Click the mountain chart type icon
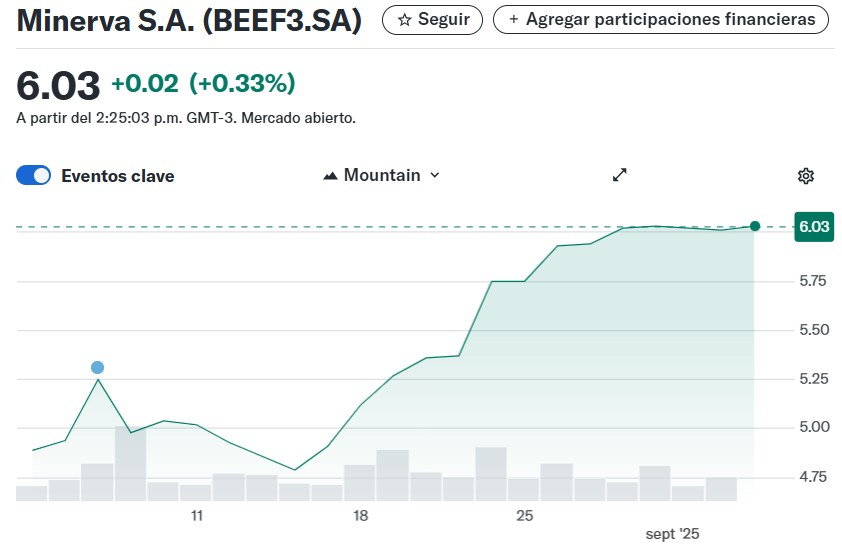 (x=330, y=176)
